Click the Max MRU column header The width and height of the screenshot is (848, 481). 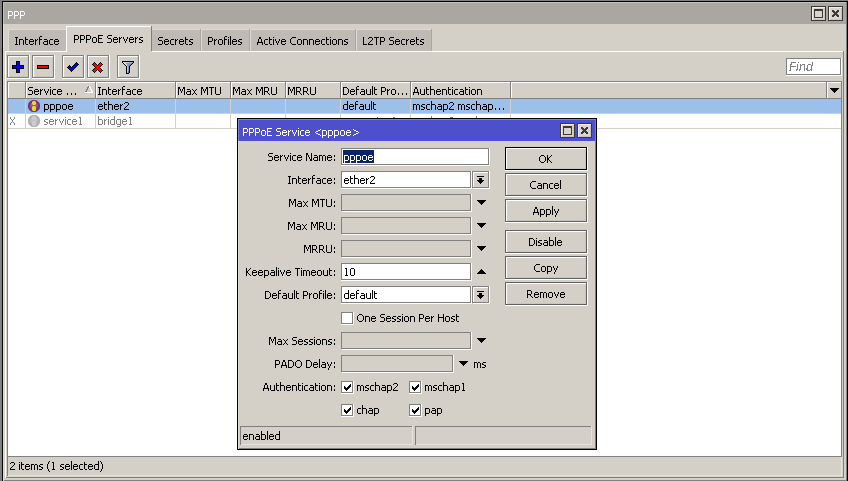tap(258, 91)
